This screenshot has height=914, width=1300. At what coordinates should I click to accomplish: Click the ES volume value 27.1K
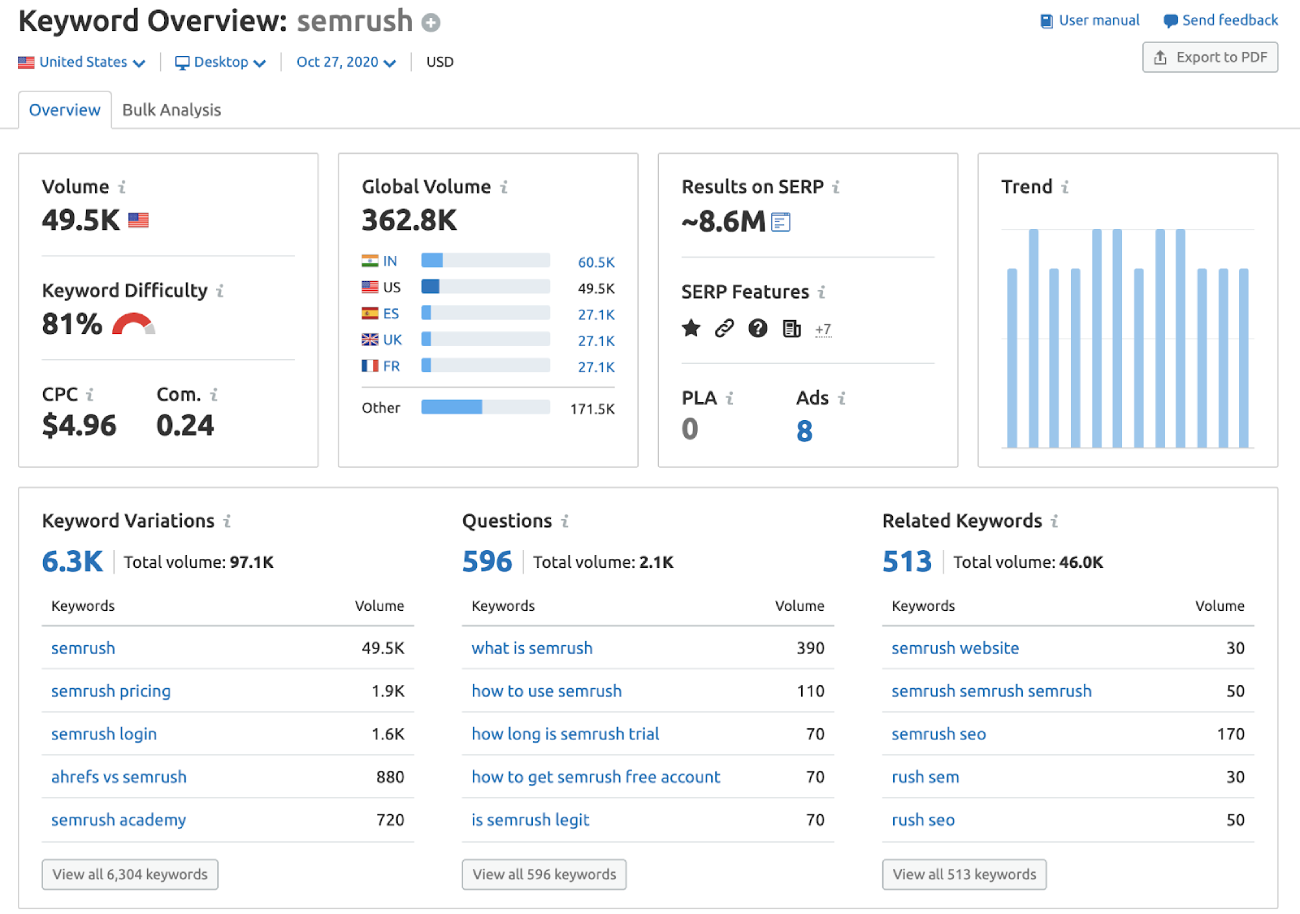[596, 314]
